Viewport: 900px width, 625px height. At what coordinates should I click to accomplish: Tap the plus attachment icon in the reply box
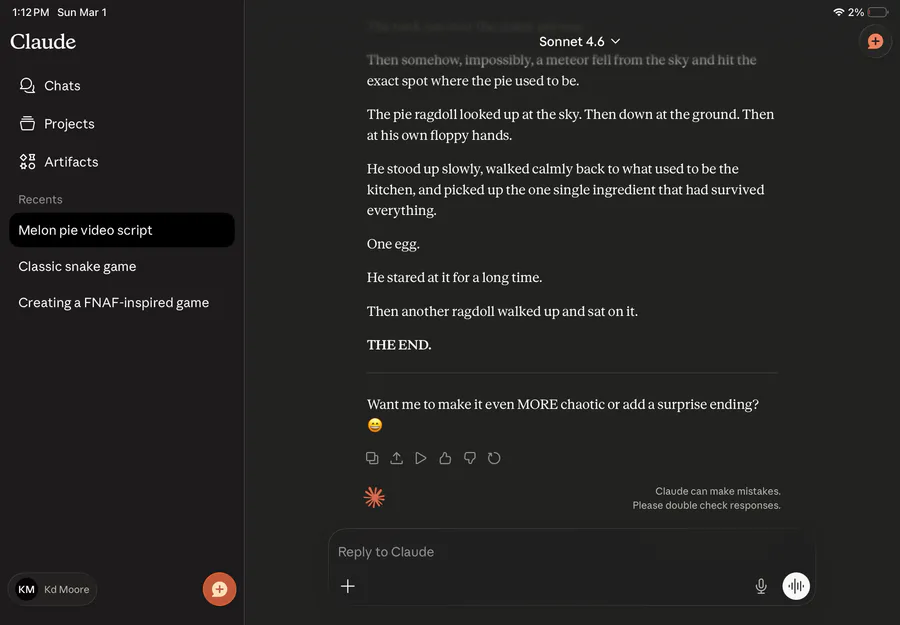point(348,586)
